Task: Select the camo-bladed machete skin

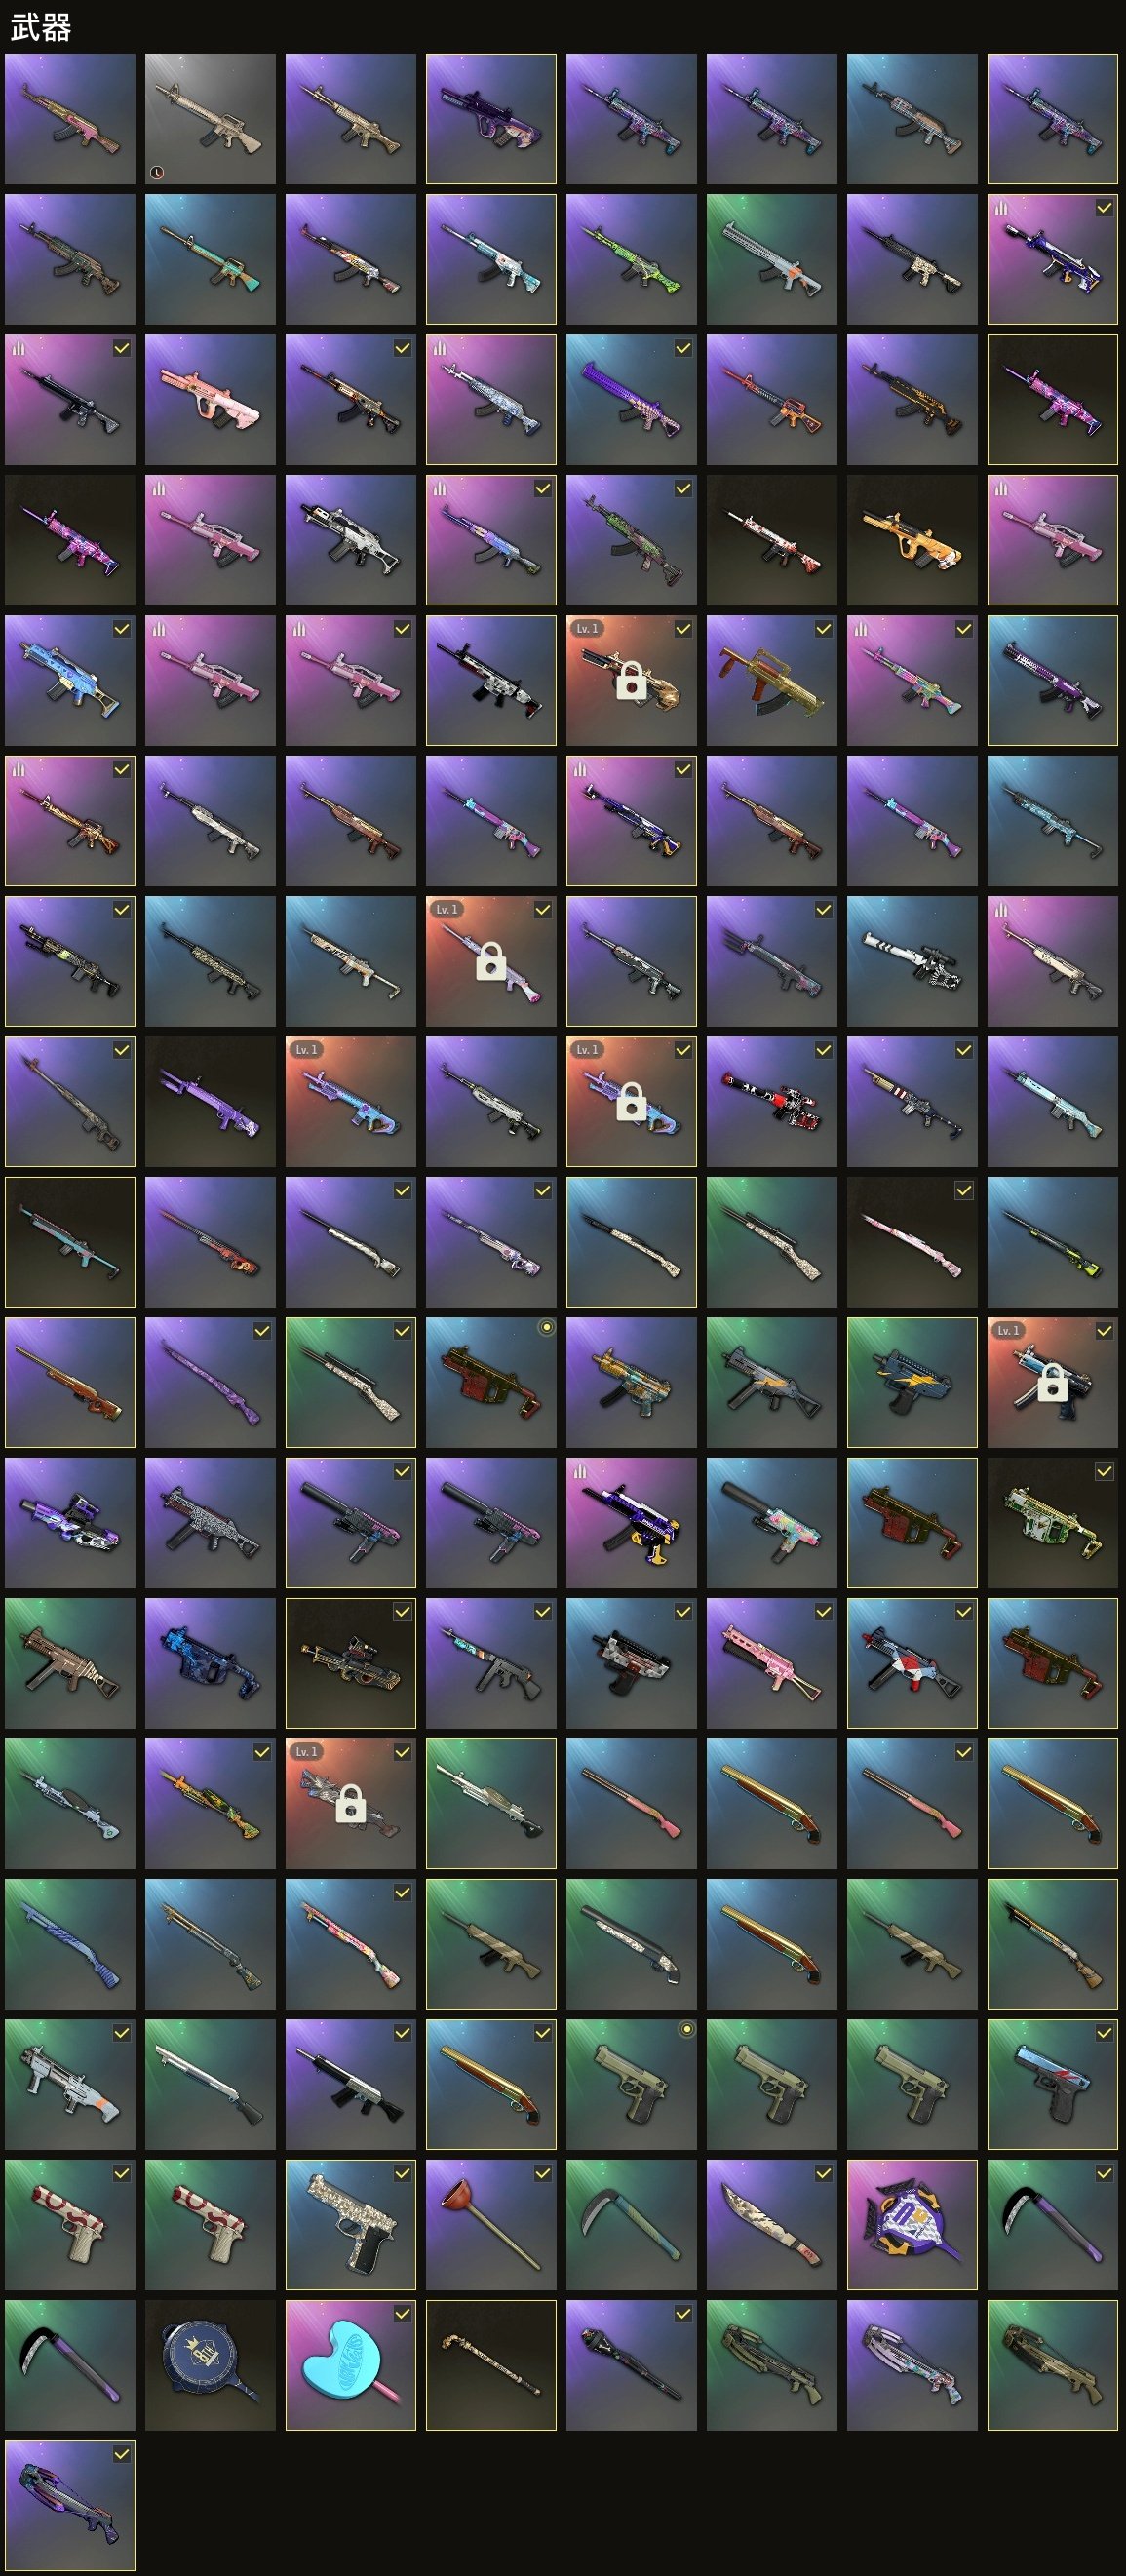Action: click(771, 2225)
